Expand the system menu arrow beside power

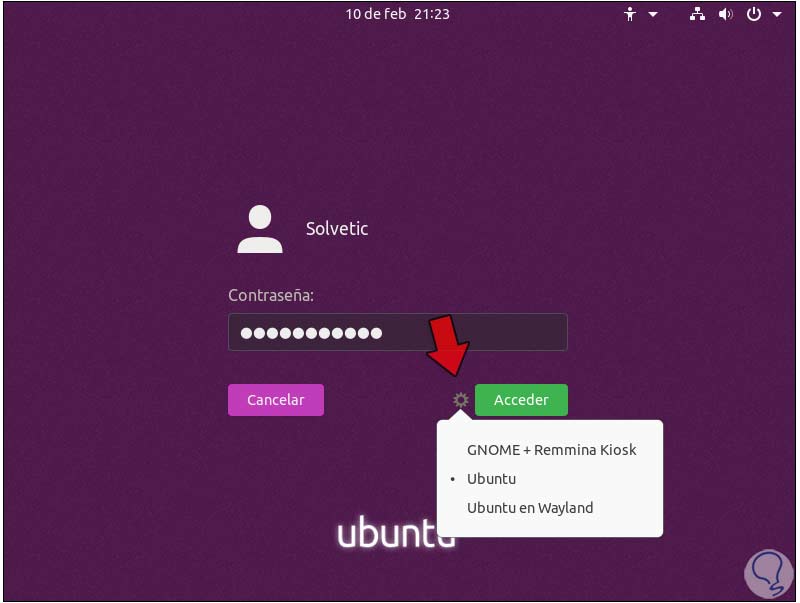coord(777,15)
